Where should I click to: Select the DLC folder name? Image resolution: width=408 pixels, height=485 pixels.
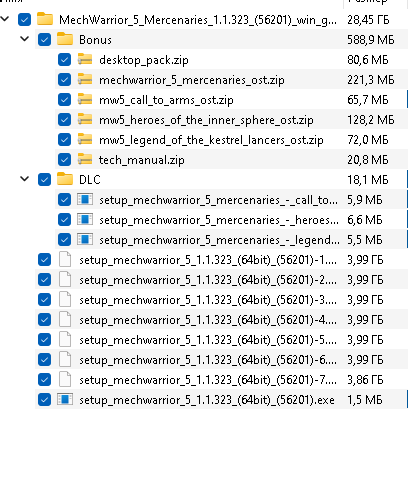click(90, 180)
